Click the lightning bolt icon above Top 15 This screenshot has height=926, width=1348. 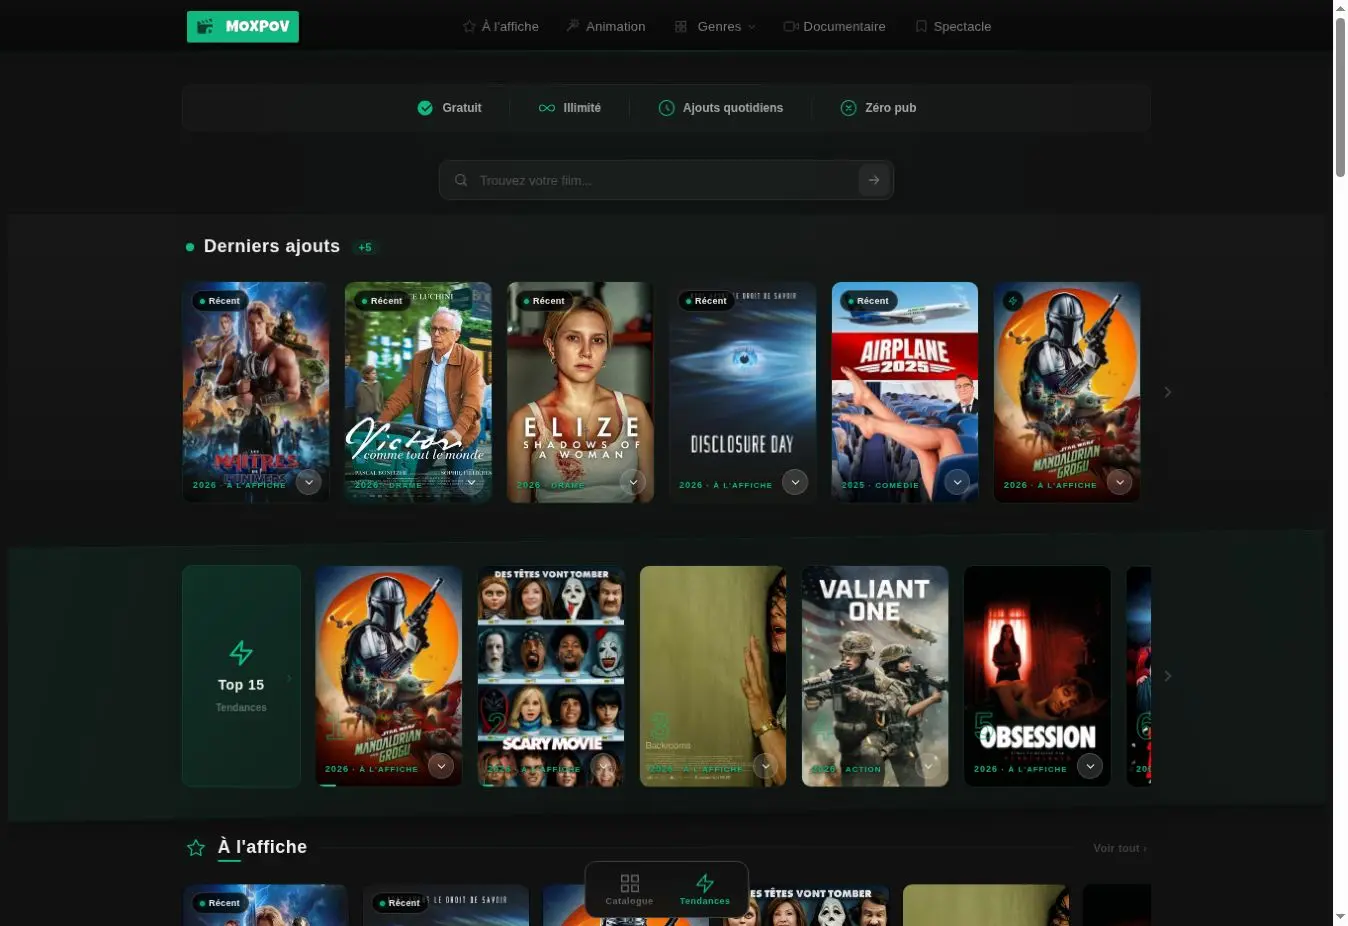click(x=241, y=653)
